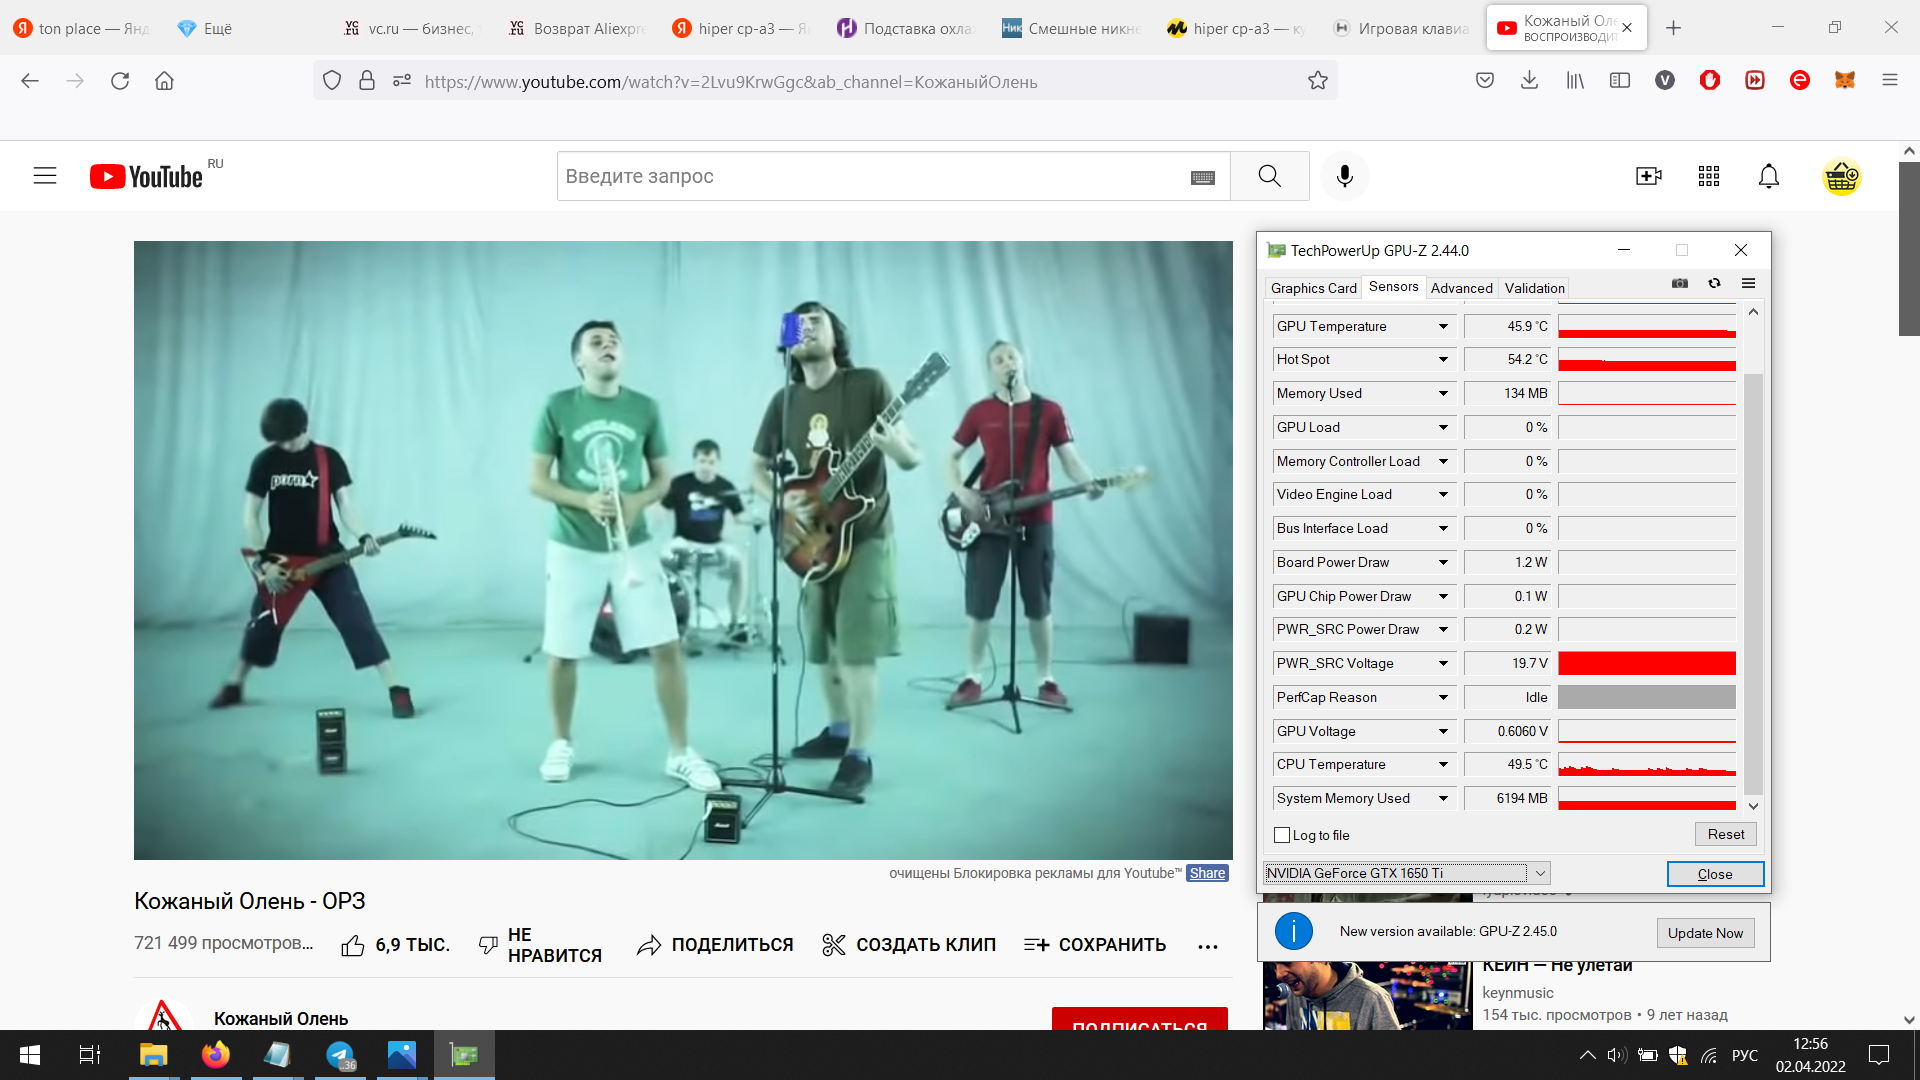Click the GPU-Z screenshot camera icon
Image resolution: width=1920 pixels, height=1080 pixels.
(1680, 284)
